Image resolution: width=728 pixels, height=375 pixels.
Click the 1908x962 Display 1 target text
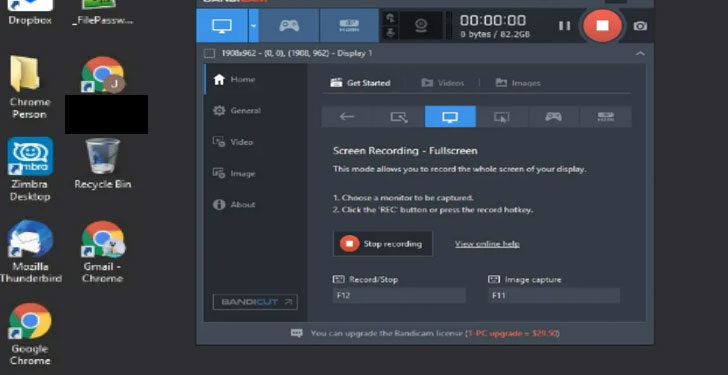point(297,53)
